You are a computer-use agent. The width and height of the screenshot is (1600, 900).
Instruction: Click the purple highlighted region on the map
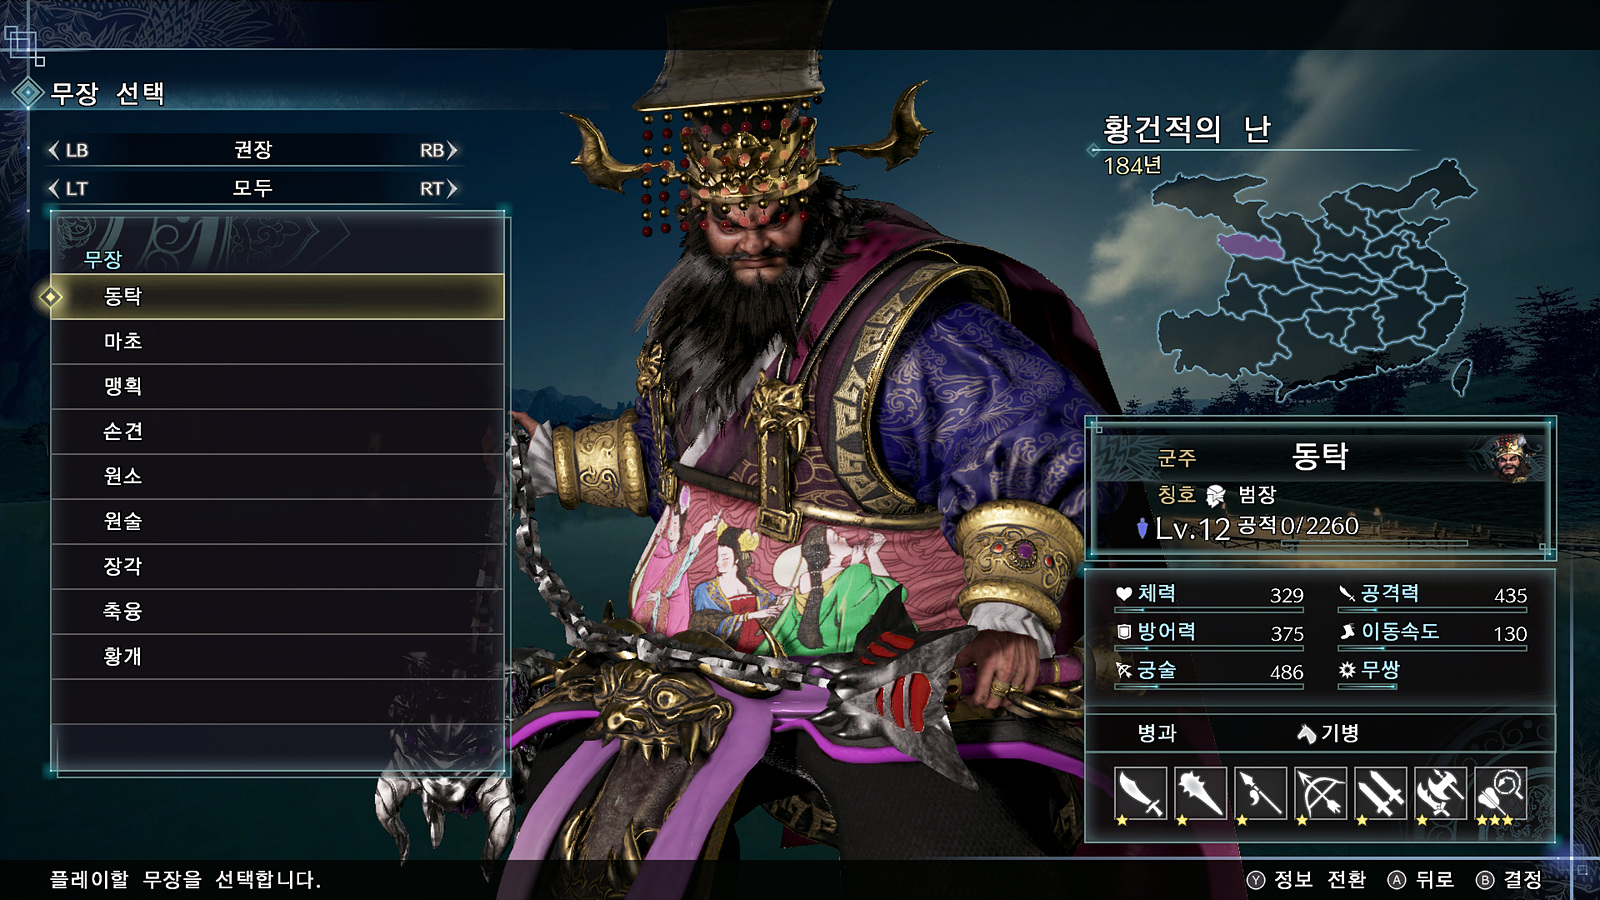pos(1251,246)
